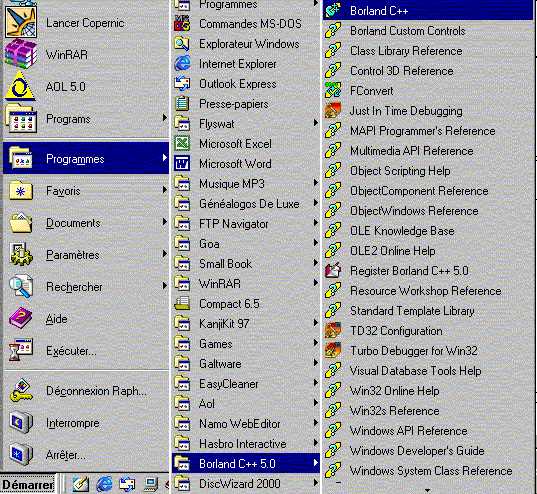Expand the KanjiKit 97 submenu arrow
Image resolution: width=537 pixels, height=494 pixels.
point(316,323)
